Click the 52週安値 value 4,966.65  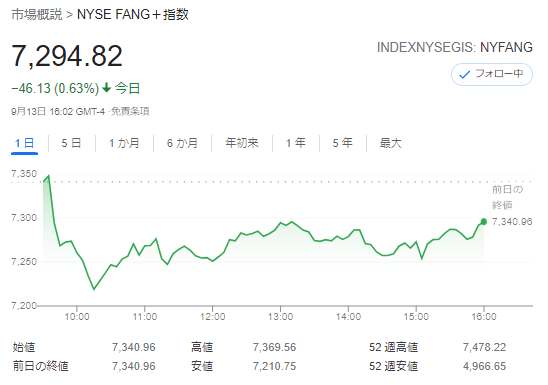[x=484, y=366]
